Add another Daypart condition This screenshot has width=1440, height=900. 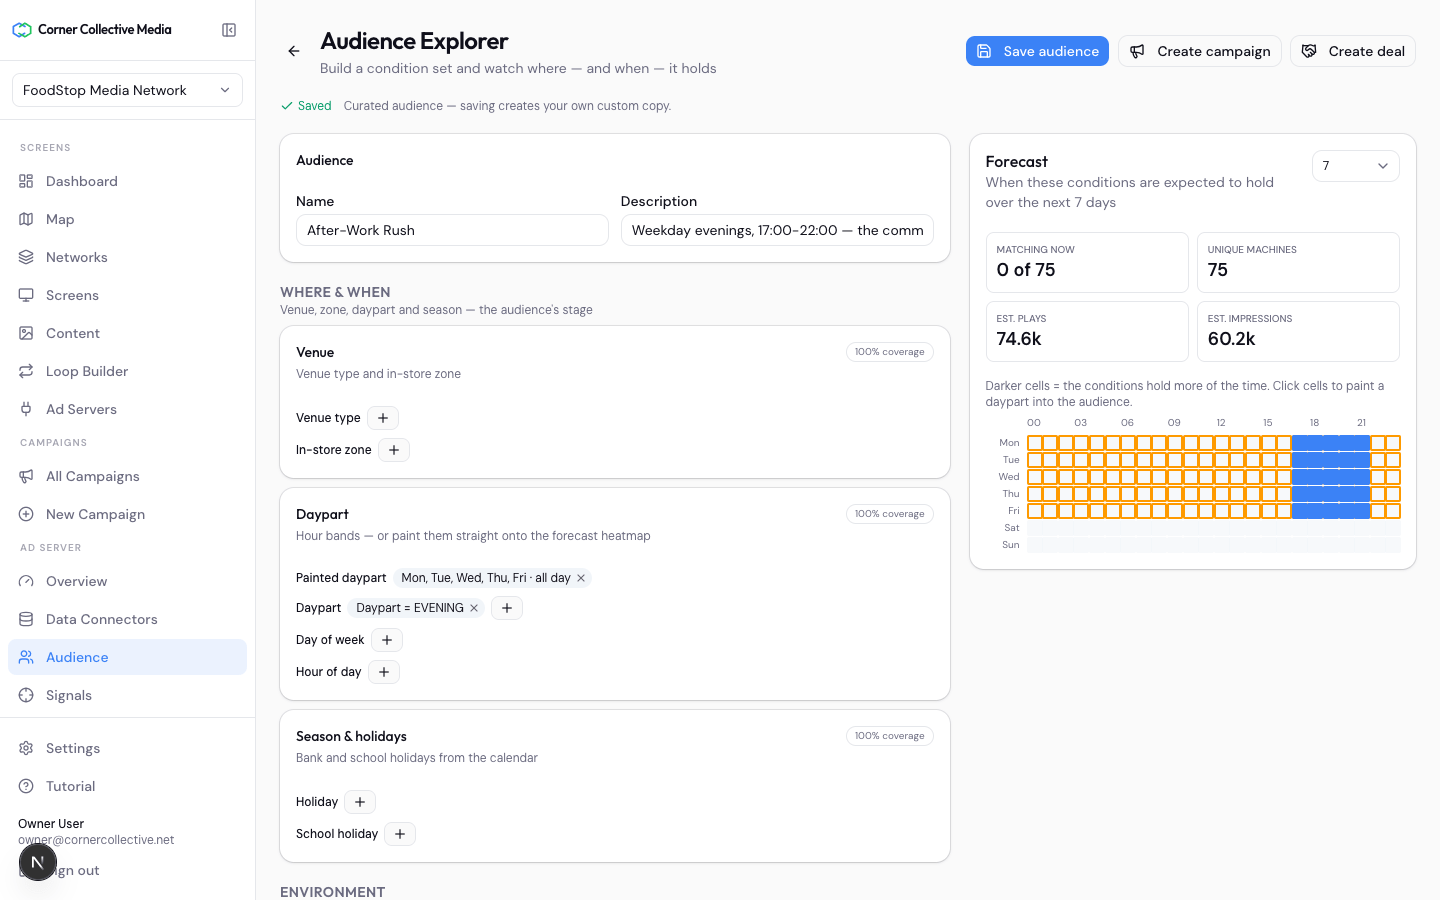click(507, 608)
